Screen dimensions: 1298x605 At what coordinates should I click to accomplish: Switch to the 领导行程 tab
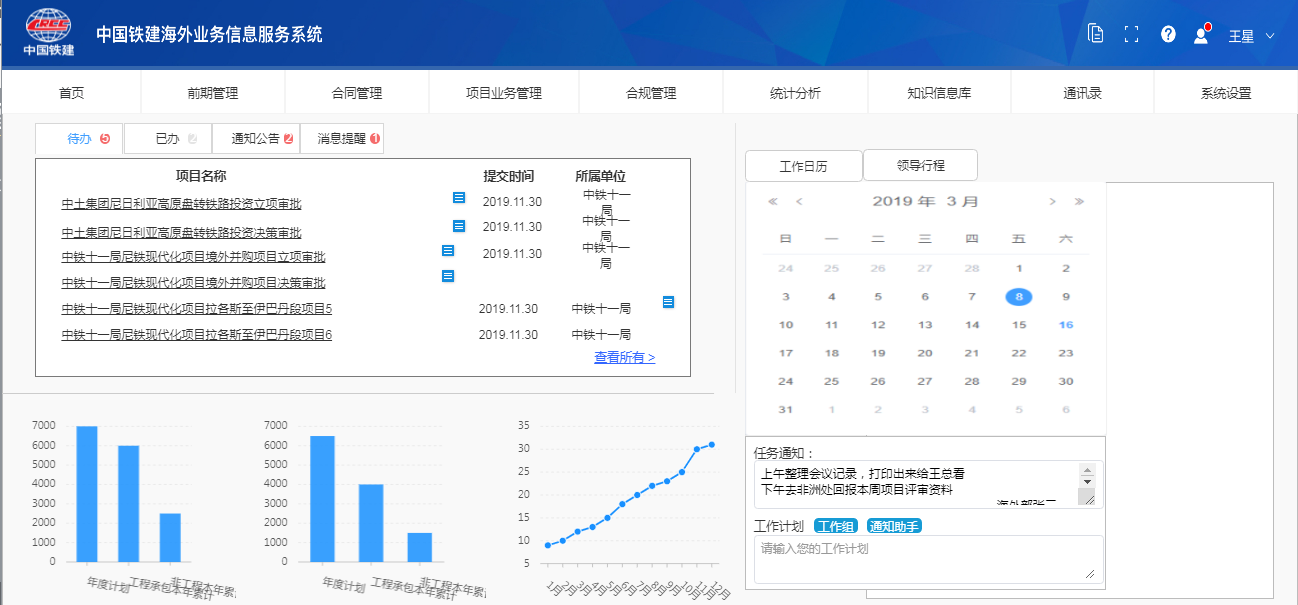point(920,164)
